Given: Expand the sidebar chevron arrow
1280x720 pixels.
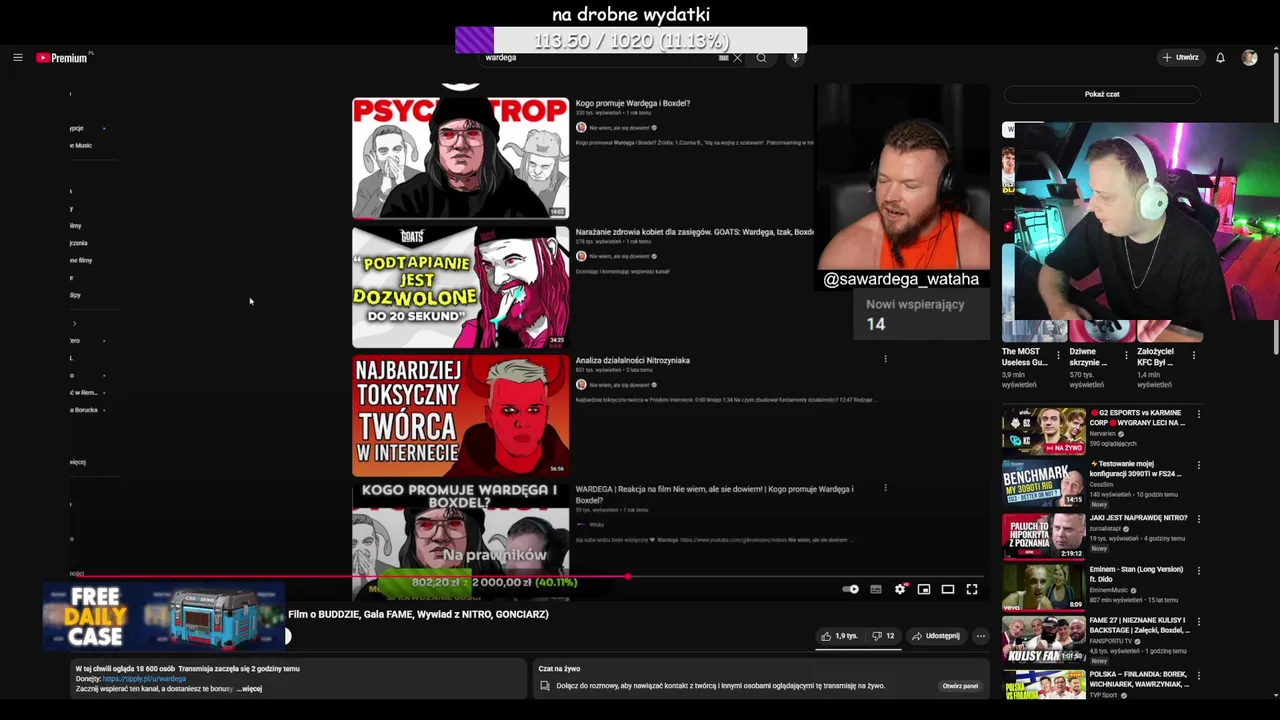Looking at the screenshot, I should pos(74,324).
